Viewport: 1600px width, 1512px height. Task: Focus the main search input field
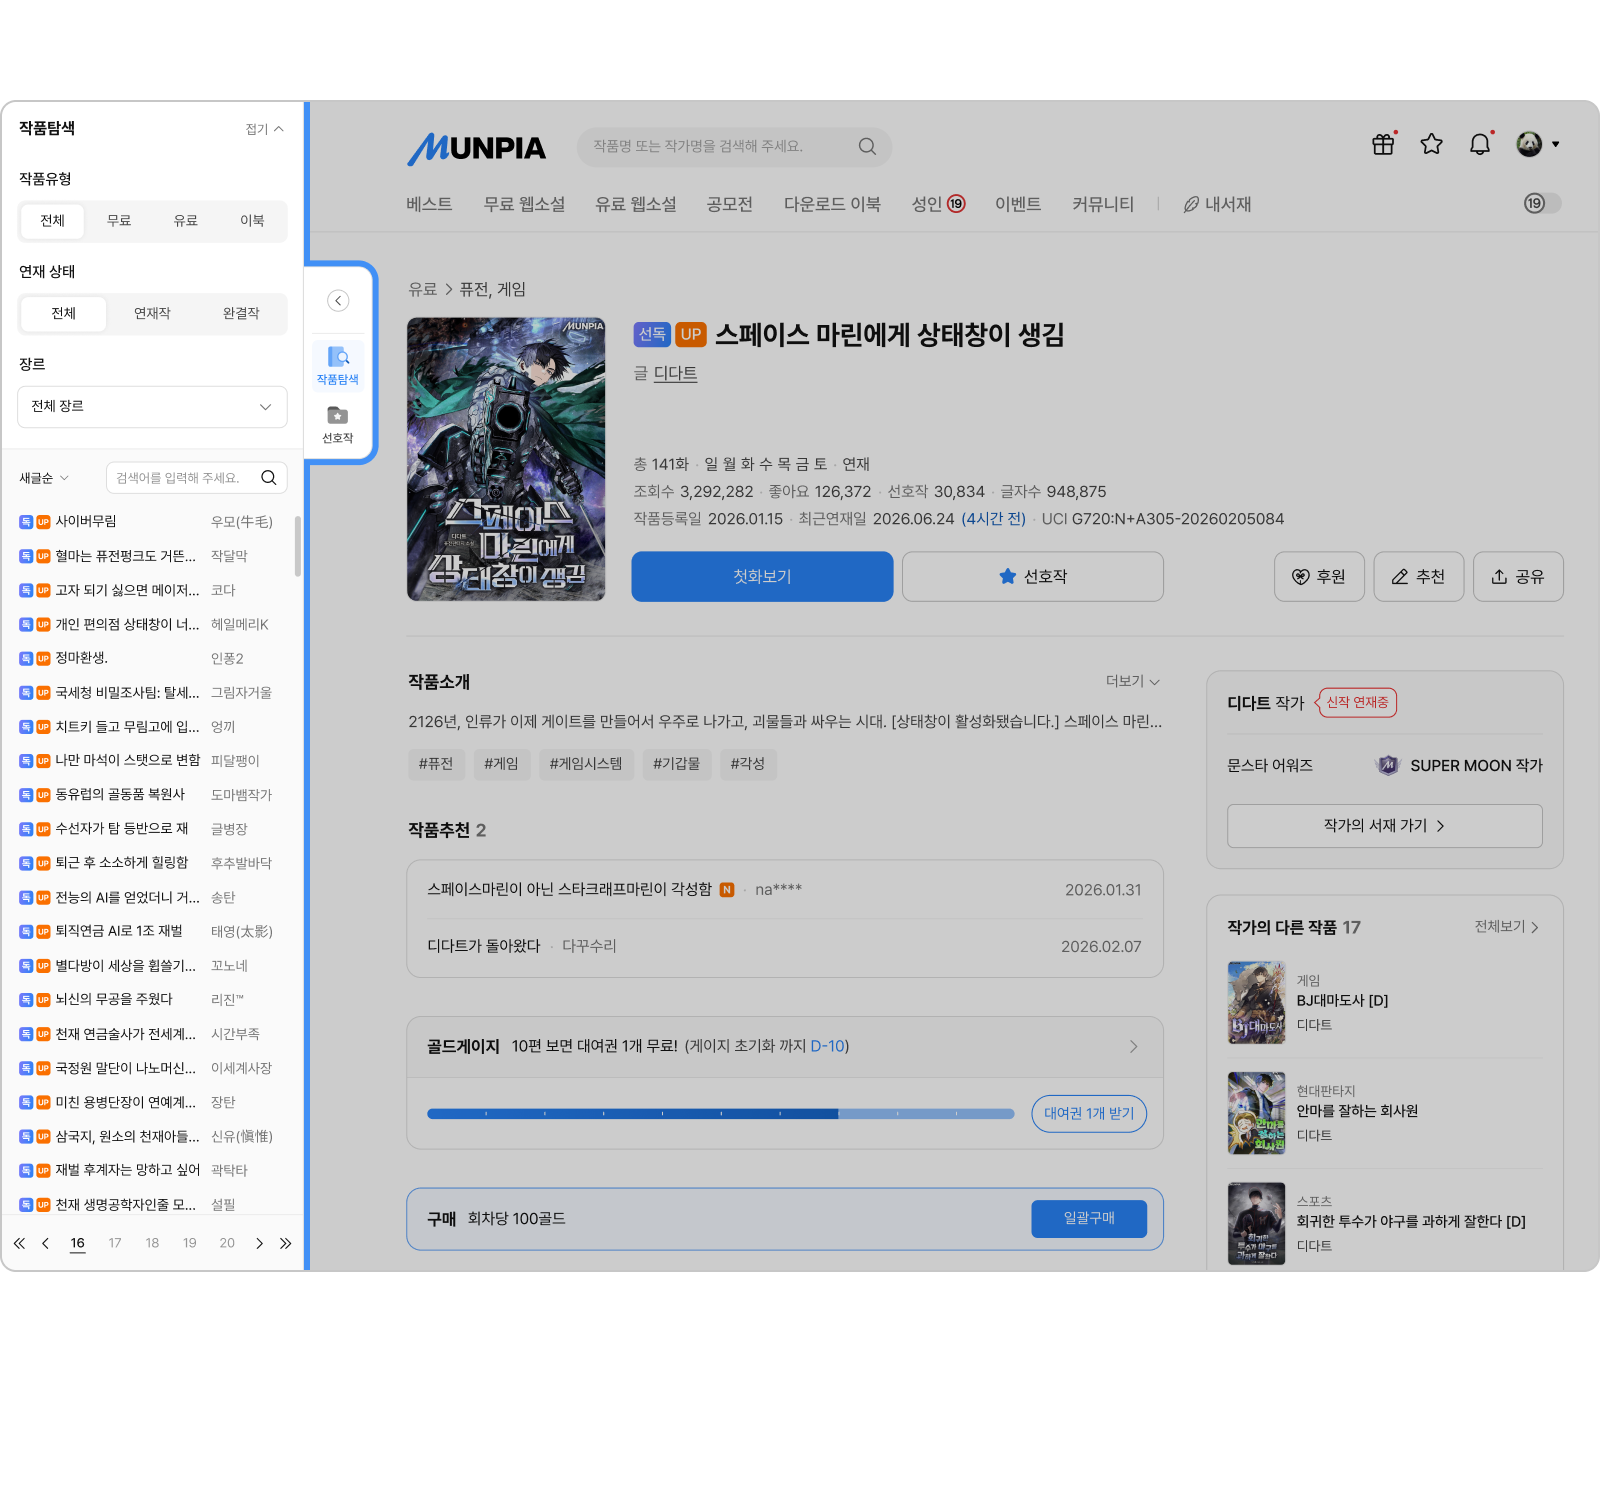click(734, 147)
